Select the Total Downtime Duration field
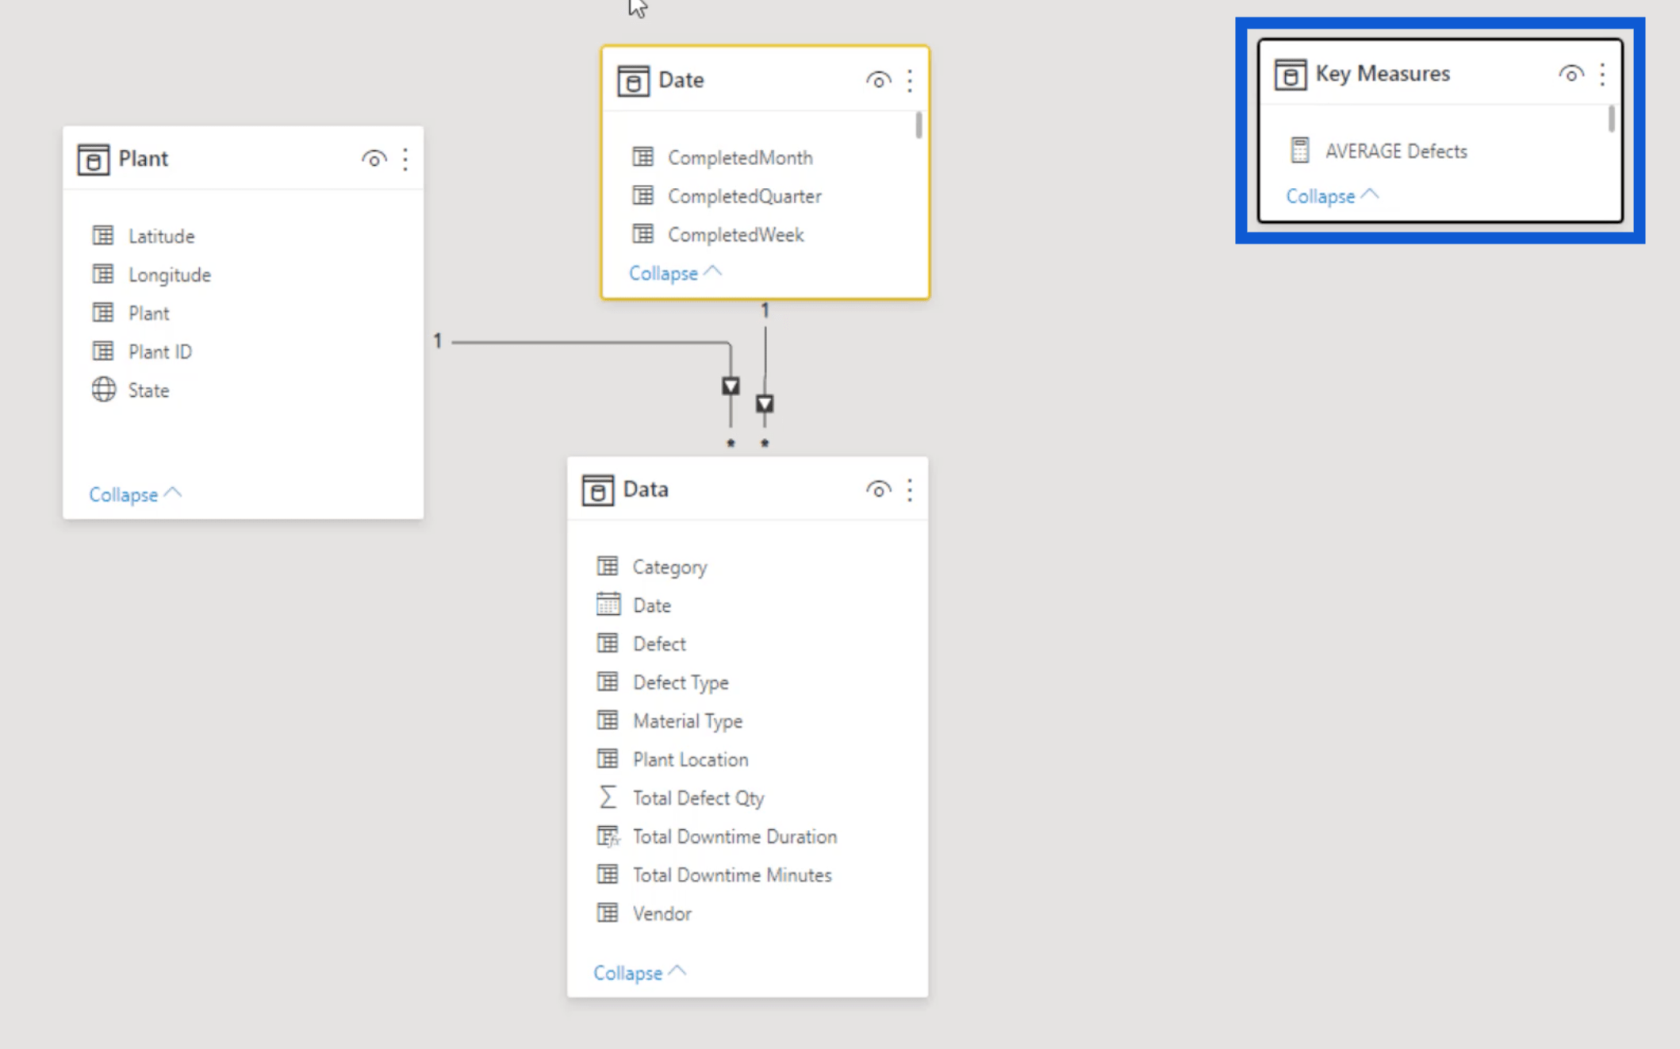1680x1049 pixels. coord(734,837)
